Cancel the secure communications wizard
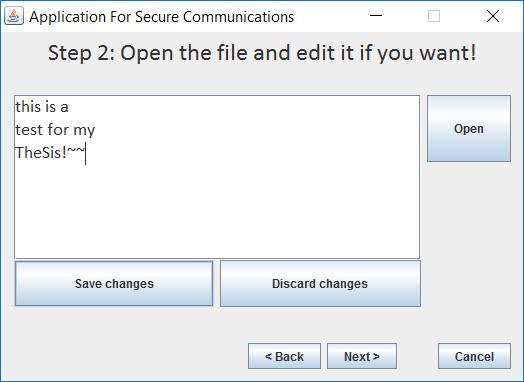The image size is (524, 382). tap(474, 356)
